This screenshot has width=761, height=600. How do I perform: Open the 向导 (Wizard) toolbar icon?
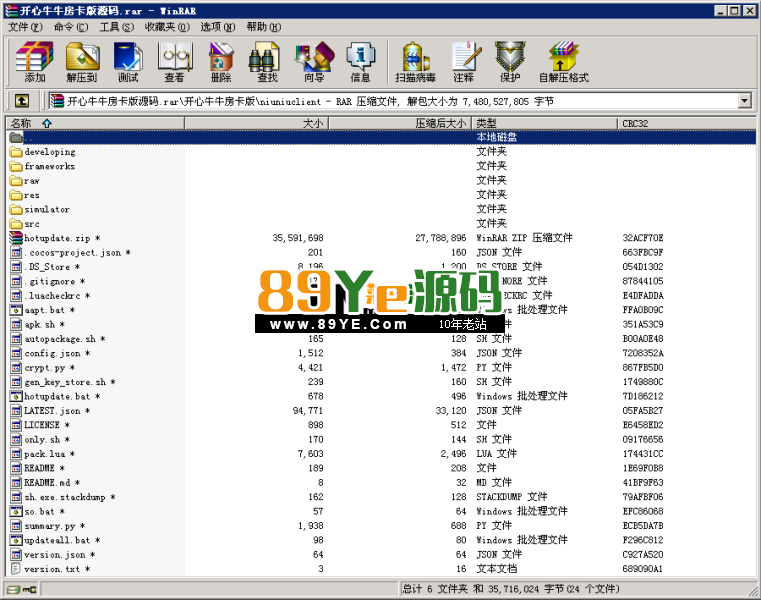click(314, 62)
